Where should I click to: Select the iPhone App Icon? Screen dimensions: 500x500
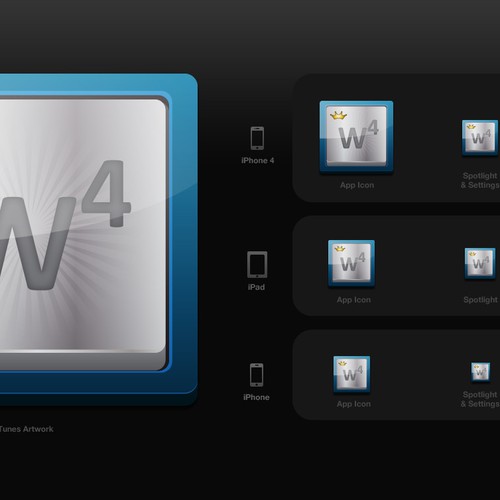(352, 374)
